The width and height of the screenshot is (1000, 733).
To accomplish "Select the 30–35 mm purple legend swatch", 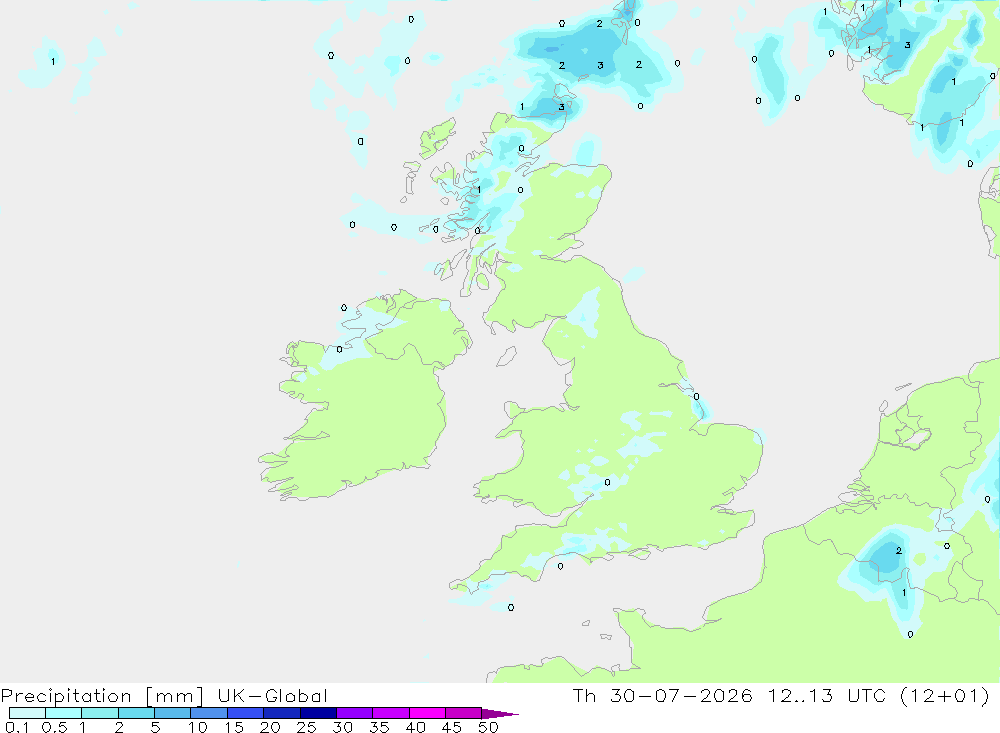I will click(x=355, y=713).
